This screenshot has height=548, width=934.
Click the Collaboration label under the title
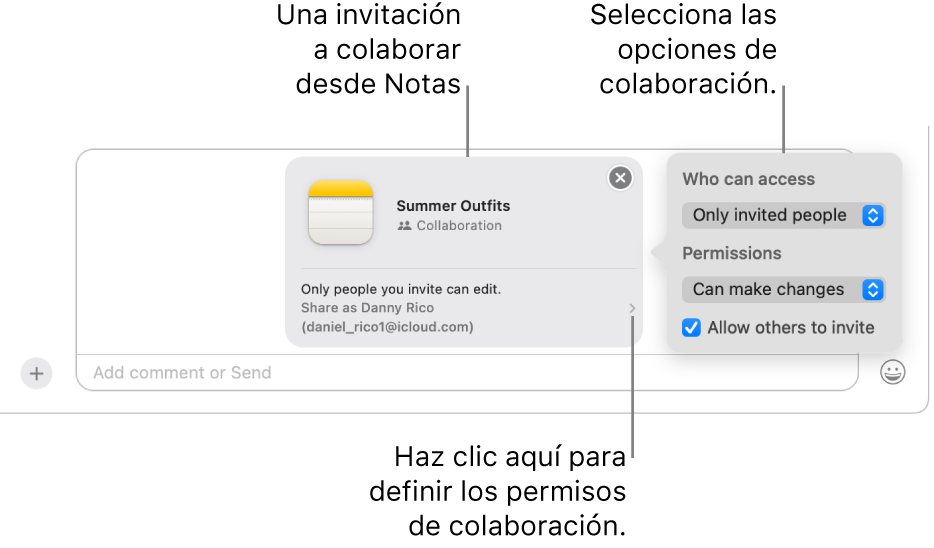point(459,226)
